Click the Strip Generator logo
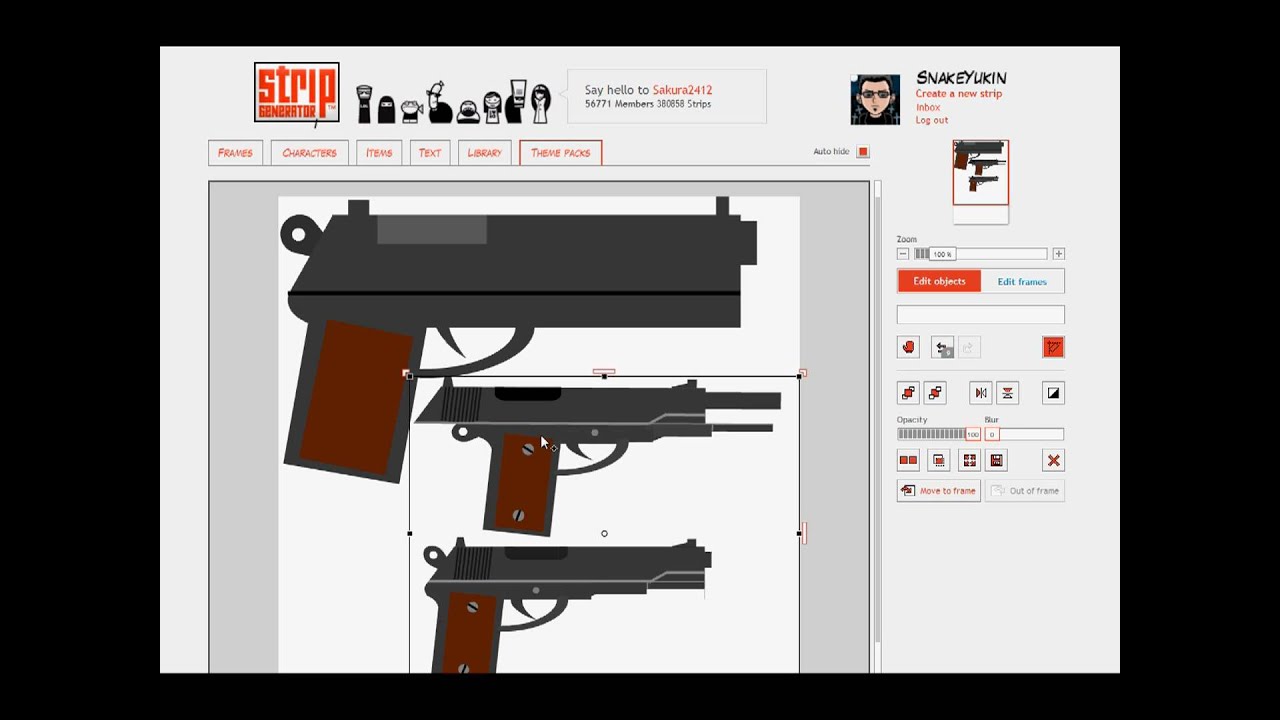This screenshot has height=720, width=1280. point(297,93)
